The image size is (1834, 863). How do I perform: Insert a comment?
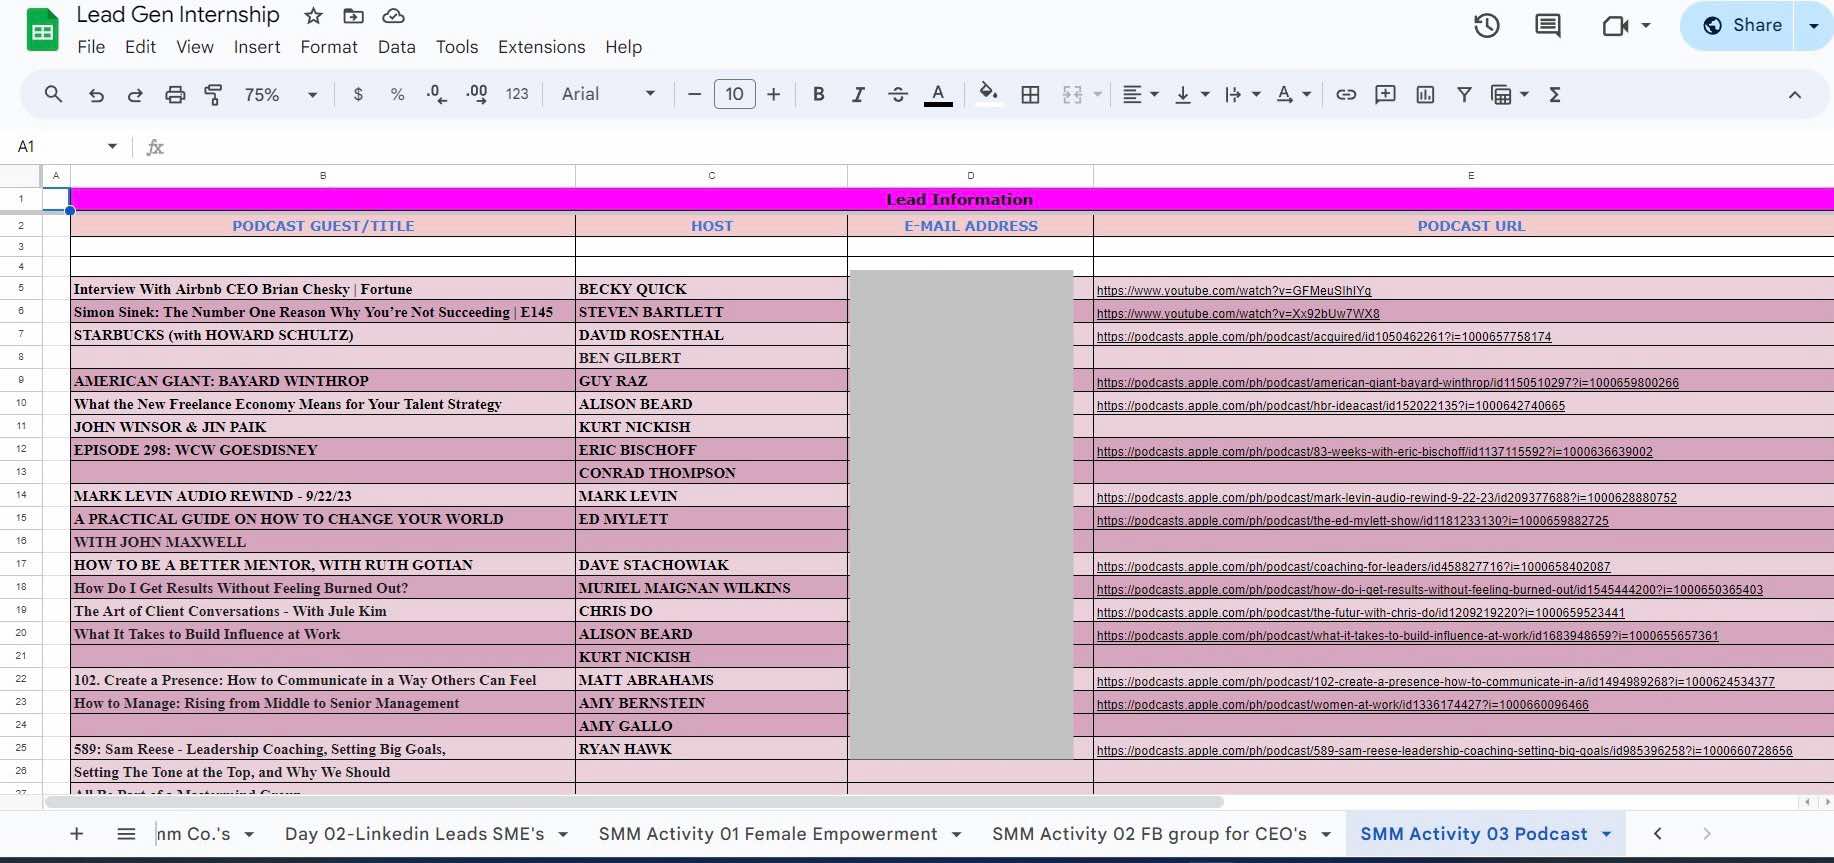coord(1385,95)
